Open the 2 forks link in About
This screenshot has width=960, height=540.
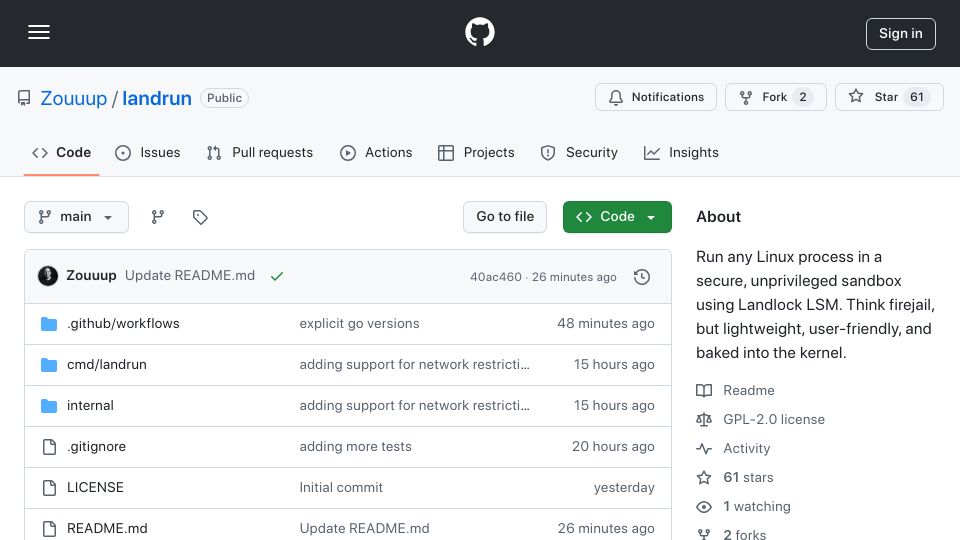744,534
